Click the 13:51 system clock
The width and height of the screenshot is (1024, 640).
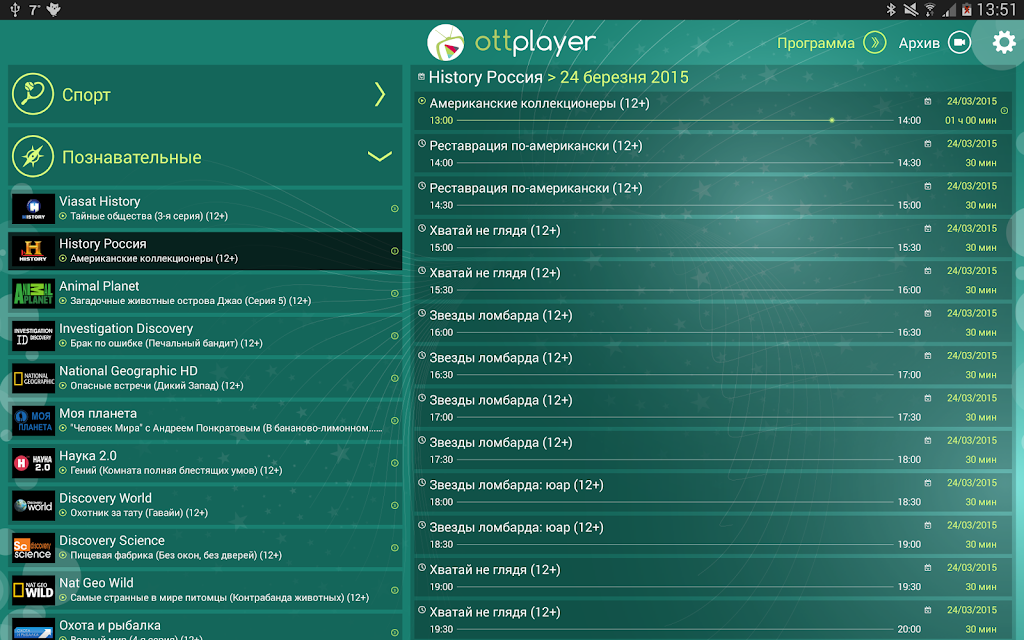(997, 10)
